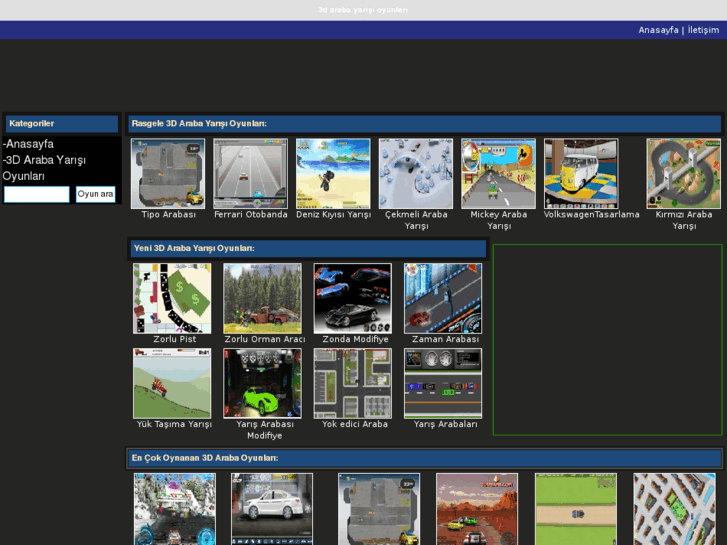Open the white sedan thumbnail in En Çok Oynanan
The height and width of the screenshot is (545, 727).
tap(272, 509)
